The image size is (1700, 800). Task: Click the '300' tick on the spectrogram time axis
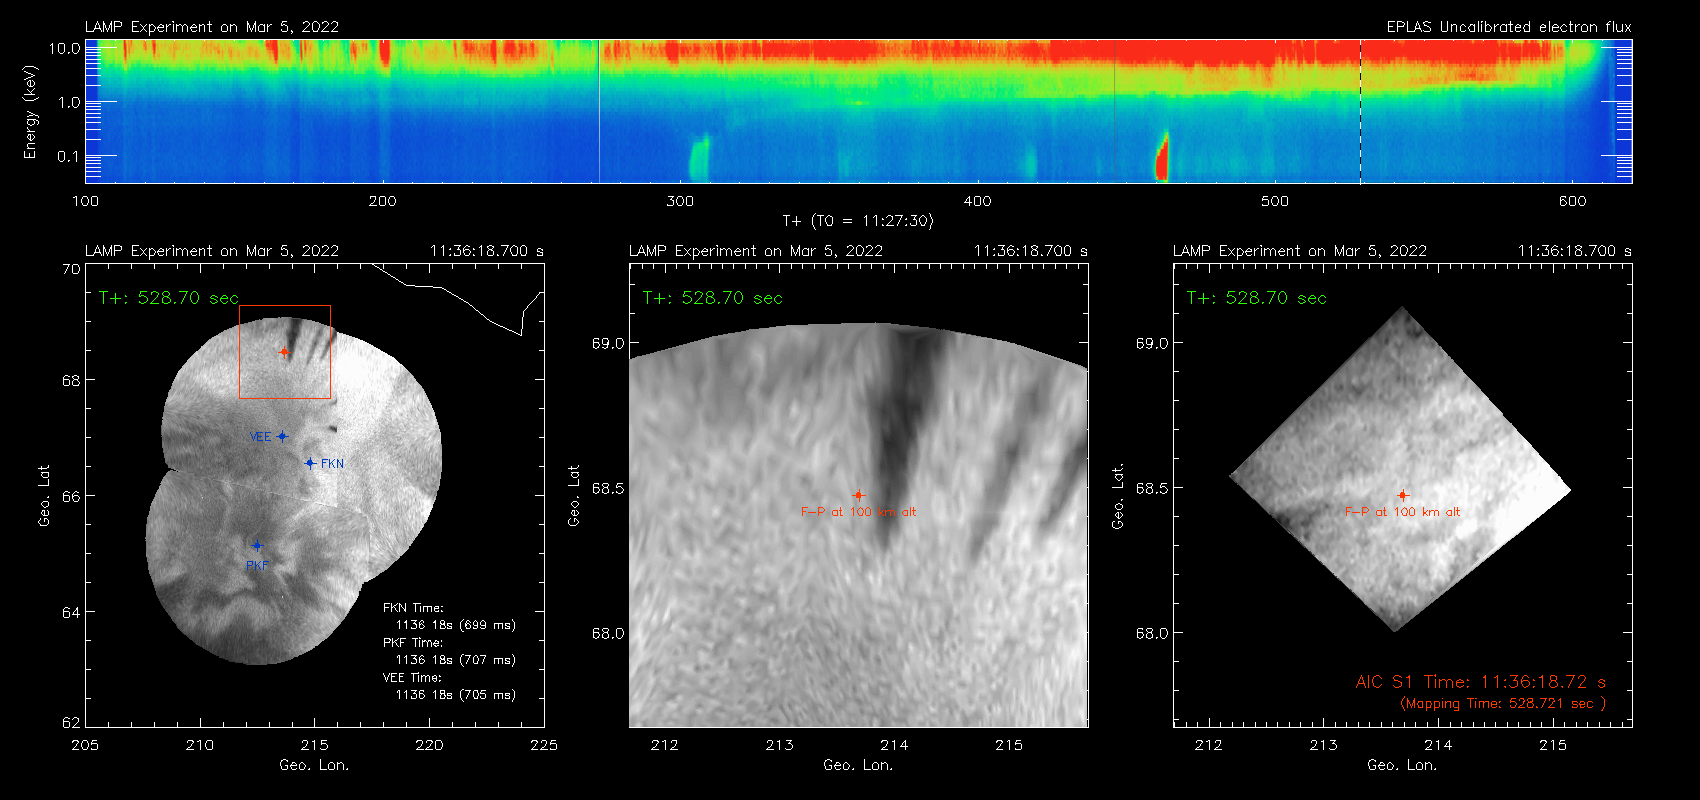click(x=680, y=201)
